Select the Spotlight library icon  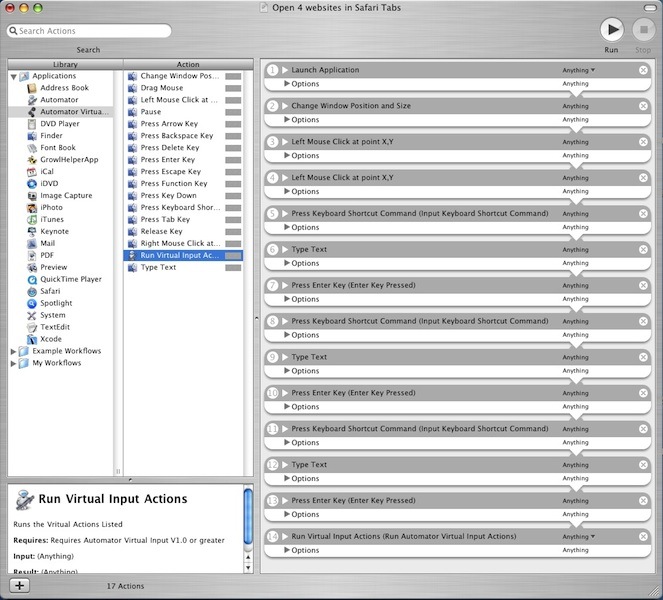32,303
